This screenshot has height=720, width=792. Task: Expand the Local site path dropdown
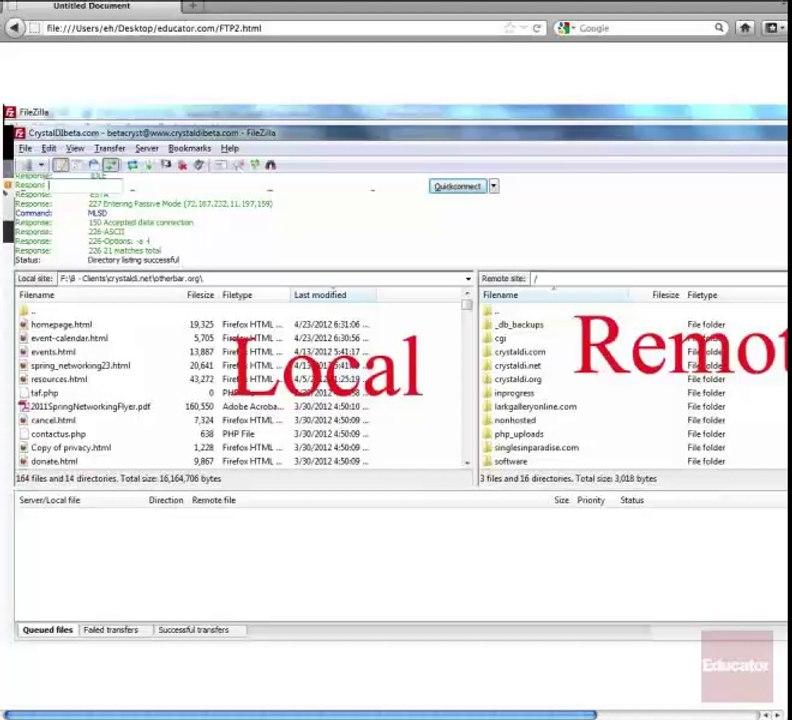click(x=468, y=278)
